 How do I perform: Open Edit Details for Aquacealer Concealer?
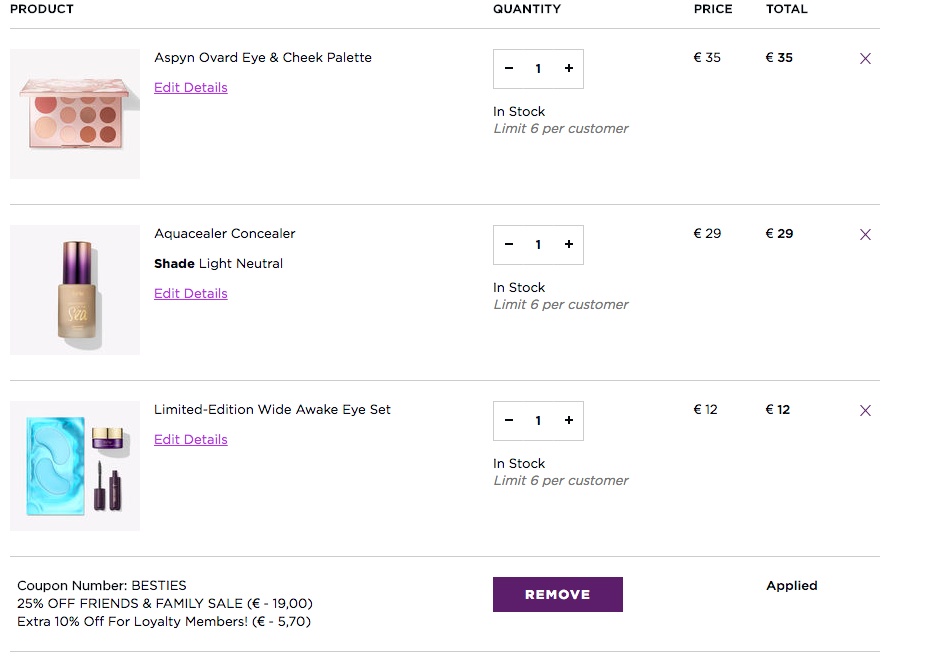pyautogui.click(x=191, y=294)
